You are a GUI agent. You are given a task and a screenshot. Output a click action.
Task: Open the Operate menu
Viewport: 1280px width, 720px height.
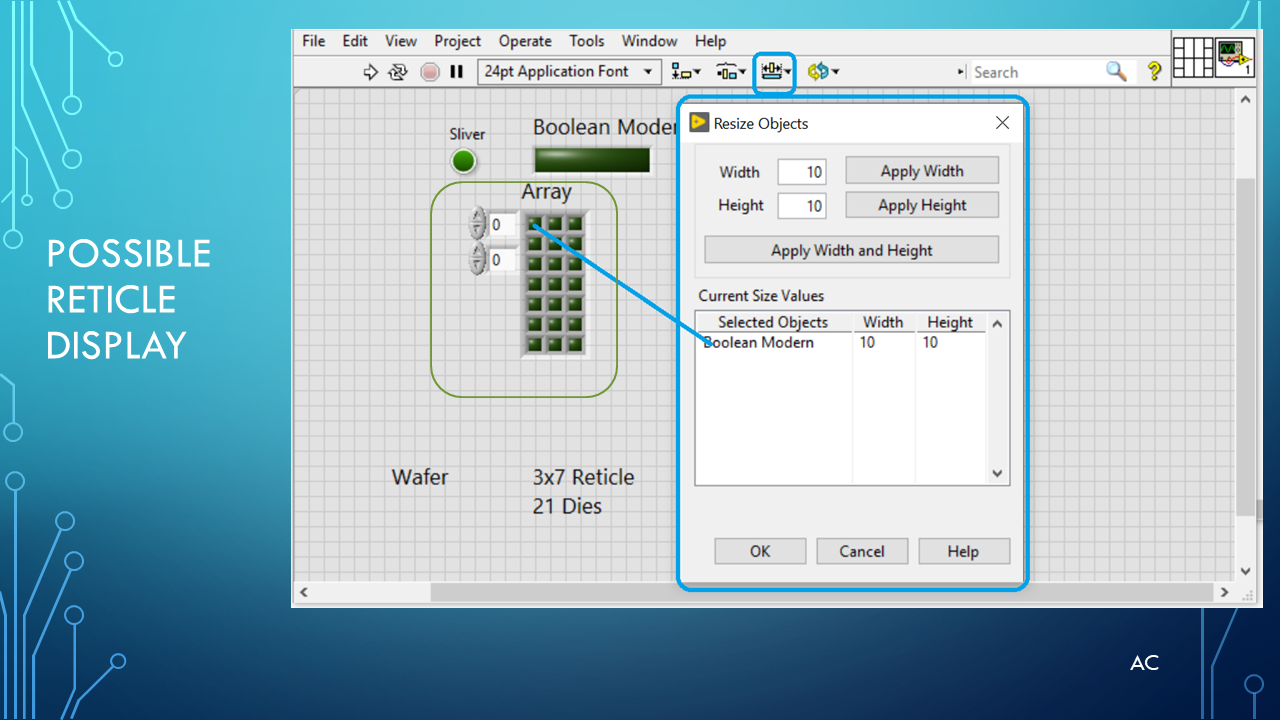point(525,41)
